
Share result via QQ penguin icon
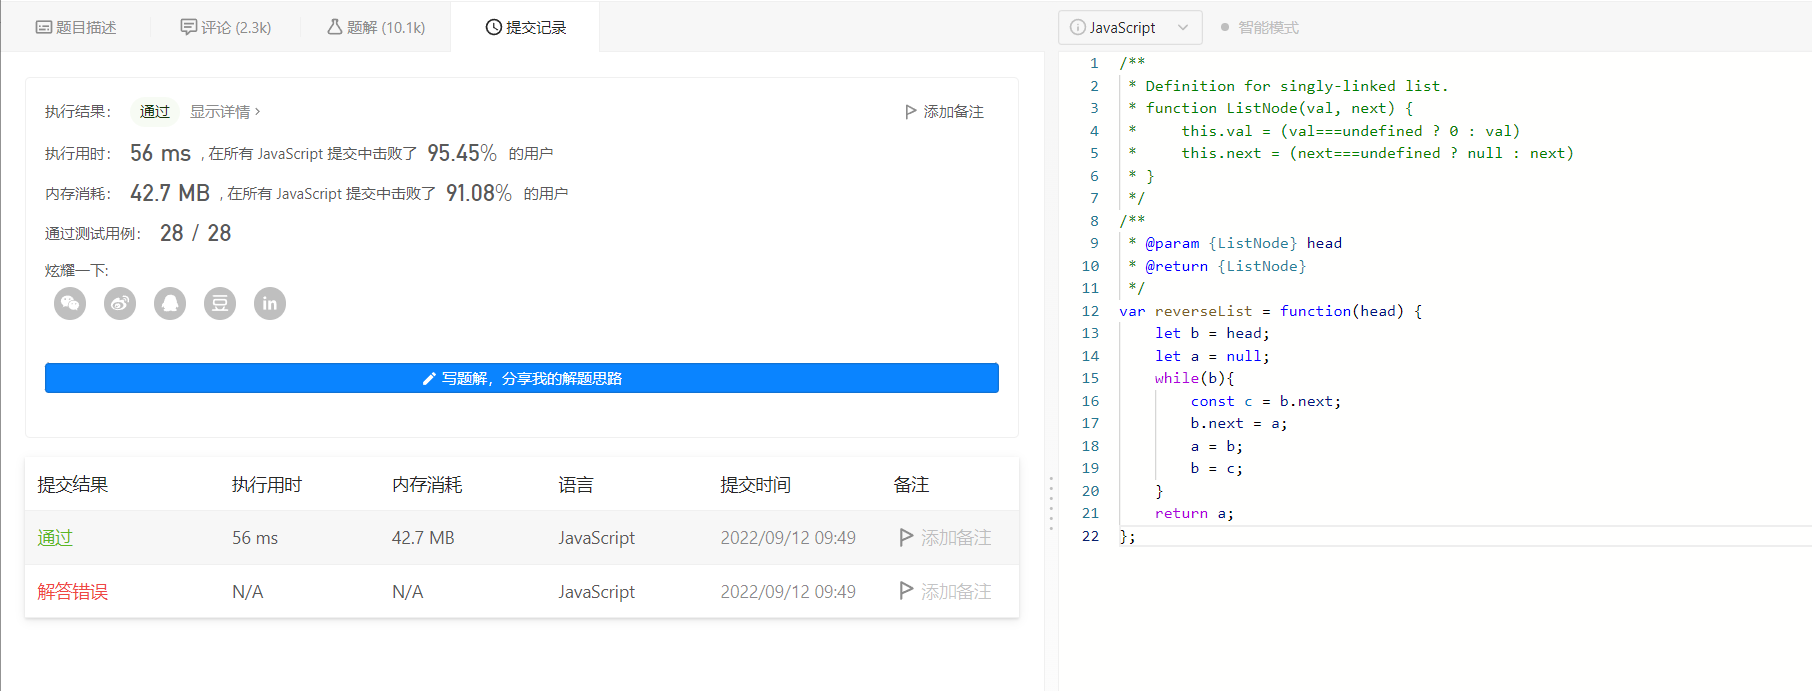coord(170,303)
